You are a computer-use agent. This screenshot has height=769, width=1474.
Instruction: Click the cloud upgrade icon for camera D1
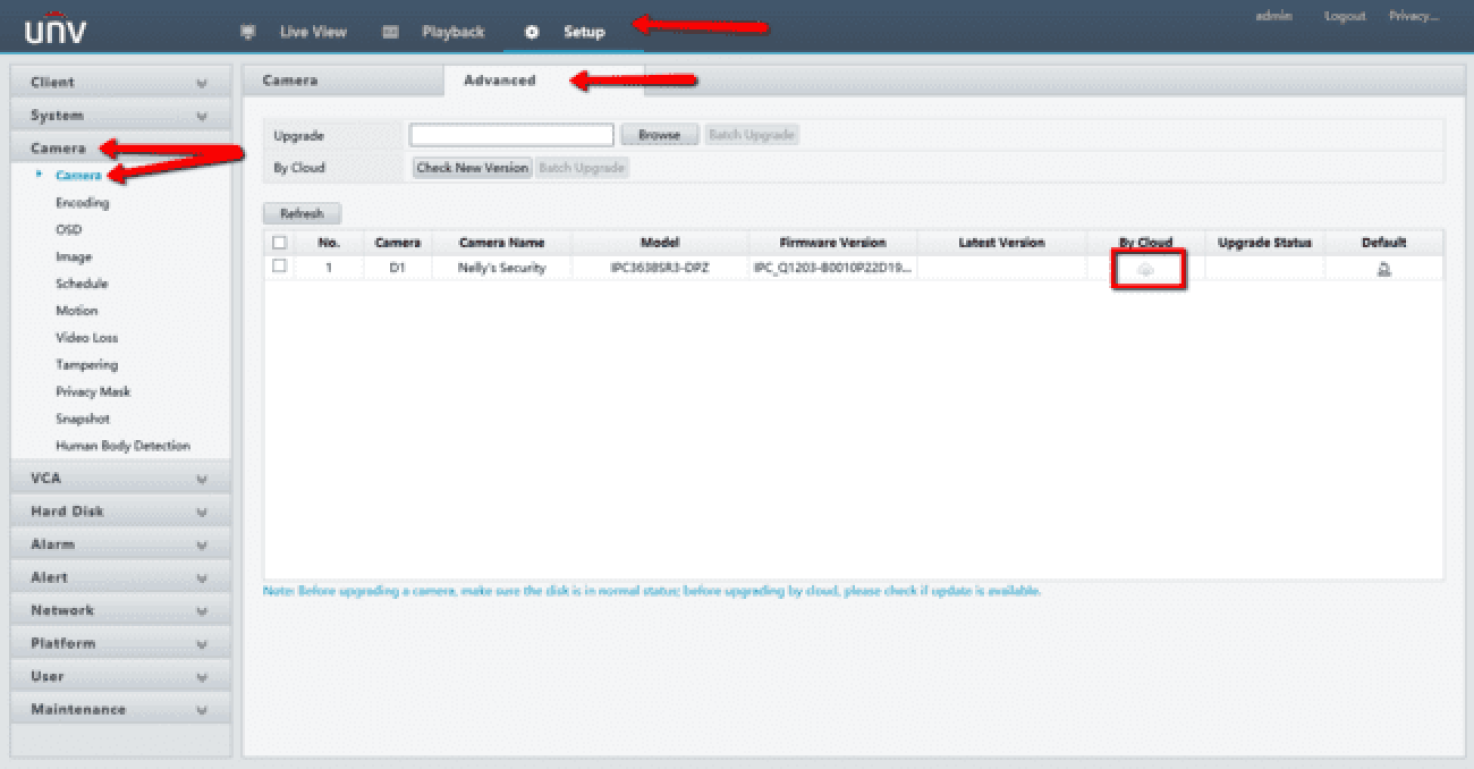click(1146, 270)
